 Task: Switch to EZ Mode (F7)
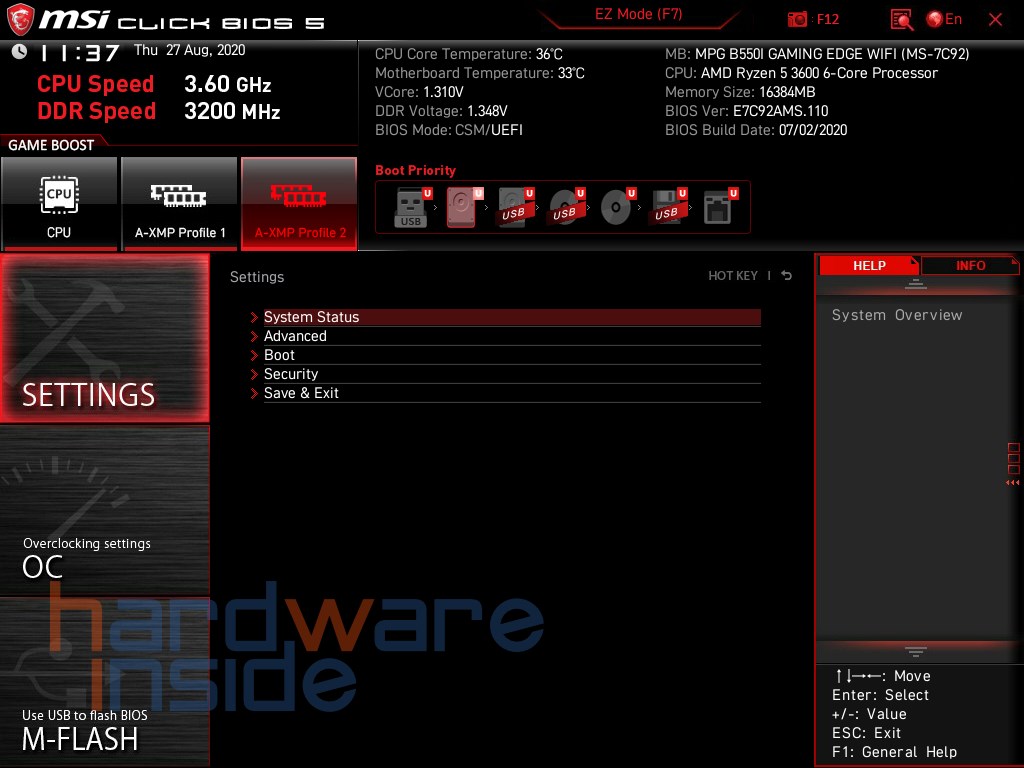[638, 14]
